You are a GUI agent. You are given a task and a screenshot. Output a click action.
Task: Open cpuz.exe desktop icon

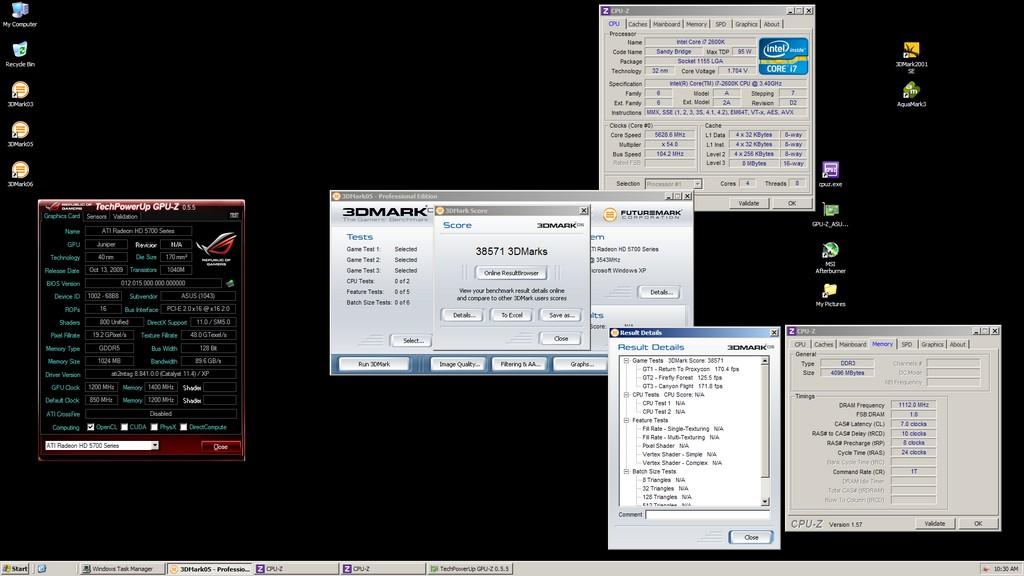pyautogui.click(x=830, y=174)
